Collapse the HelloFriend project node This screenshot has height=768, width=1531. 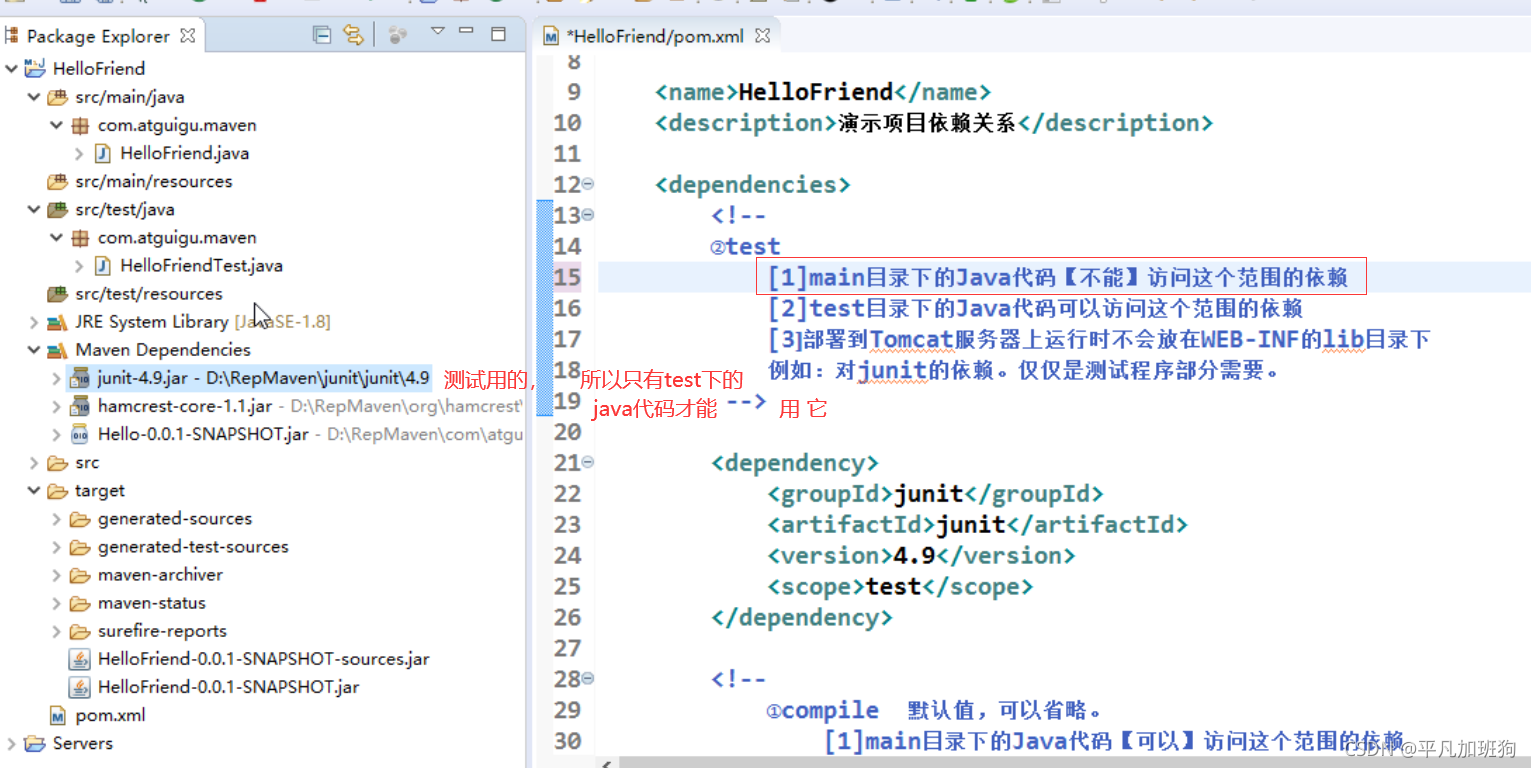pyautogui.click(x=11, y=69)
